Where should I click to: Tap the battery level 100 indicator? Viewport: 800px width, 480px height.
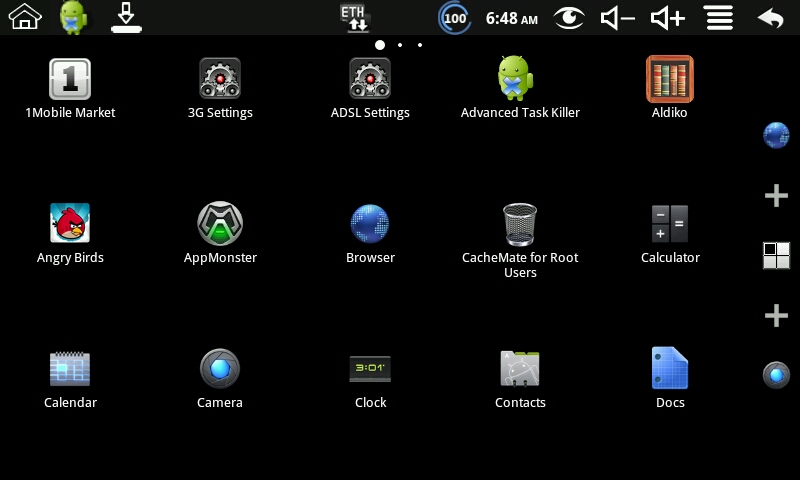click(x=454, y=18)
